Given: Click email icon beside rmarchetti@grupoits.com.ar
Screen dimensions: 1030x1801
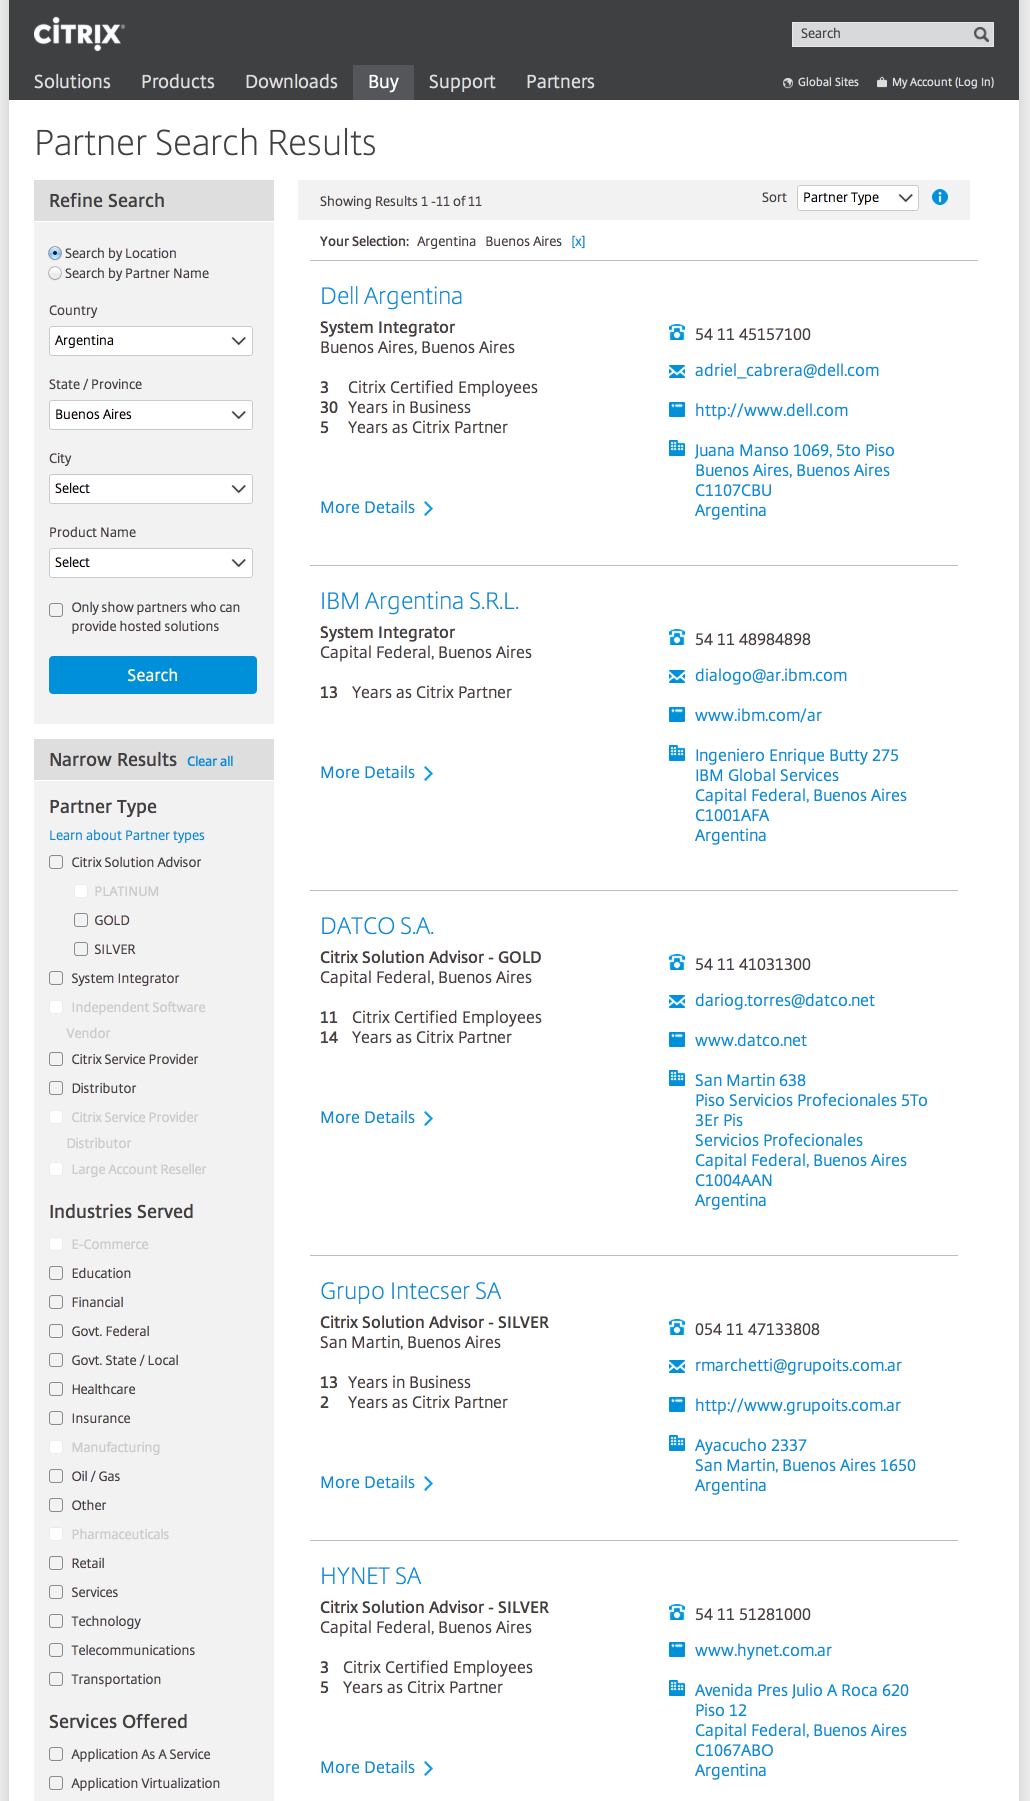Looking at the screenshot, I should point(677,1366).
